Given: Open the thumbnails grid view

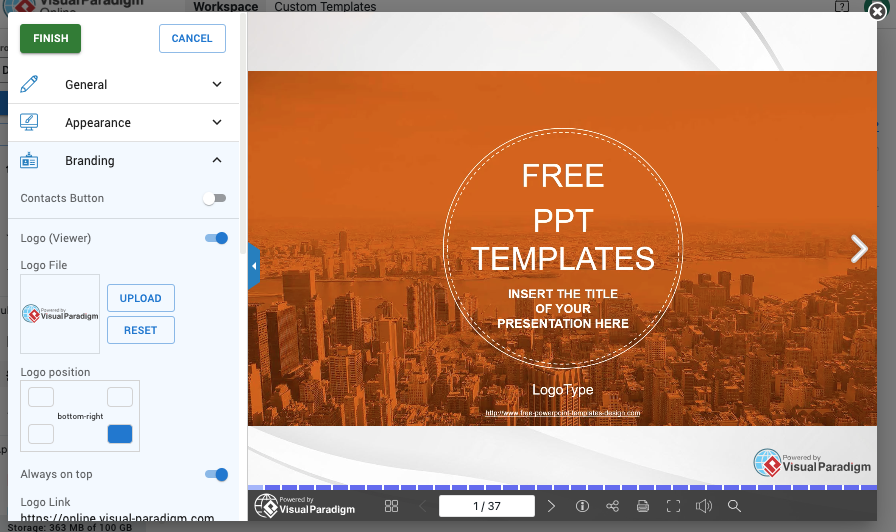Looking at the screenshot, I should pos(391,506).
